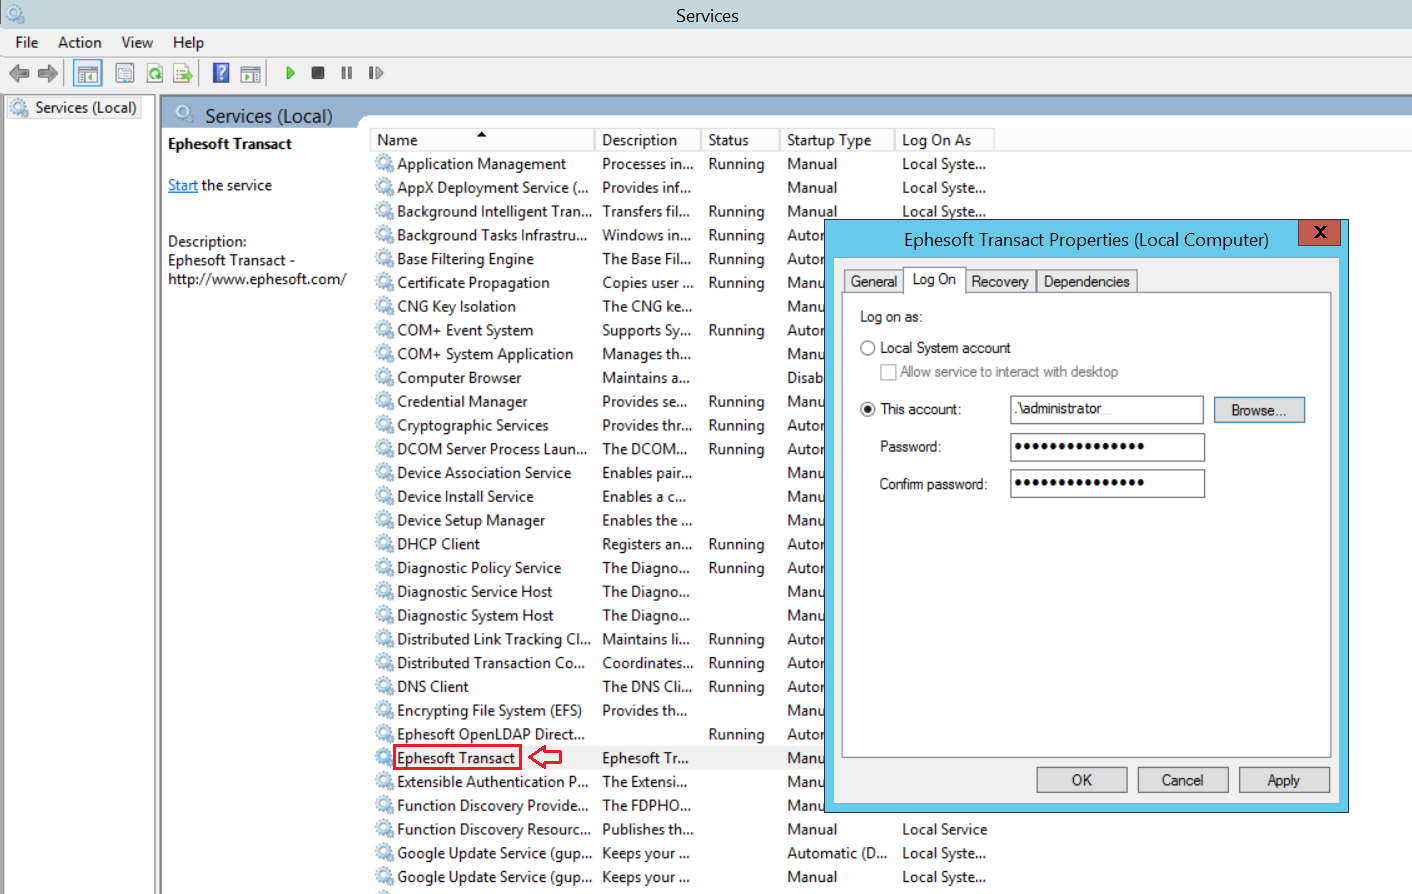Image resolution: width=1412 pixels, height=894 pixels.
Task: Click the Password input field
Action: 1107,447
